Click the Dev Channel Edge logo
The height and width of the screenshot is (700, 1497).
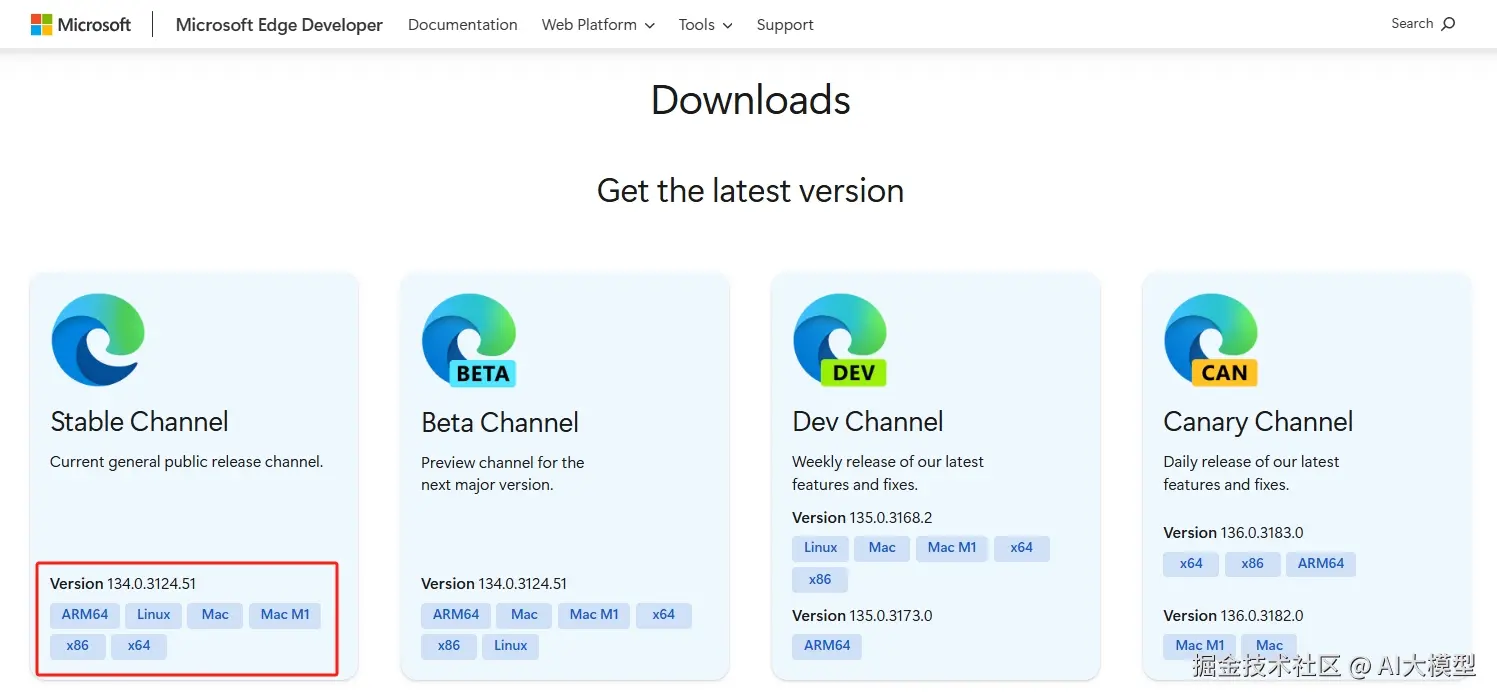[x=840, y=340]
